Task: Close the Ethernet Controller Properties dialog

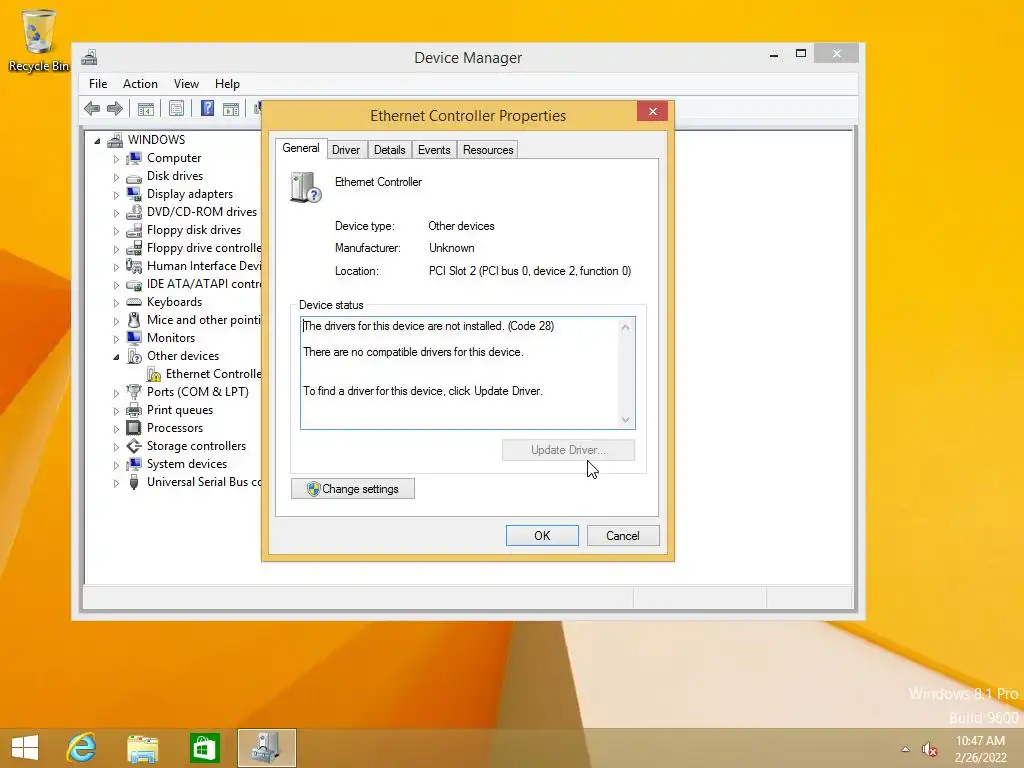Action: [x=652, y=111]
